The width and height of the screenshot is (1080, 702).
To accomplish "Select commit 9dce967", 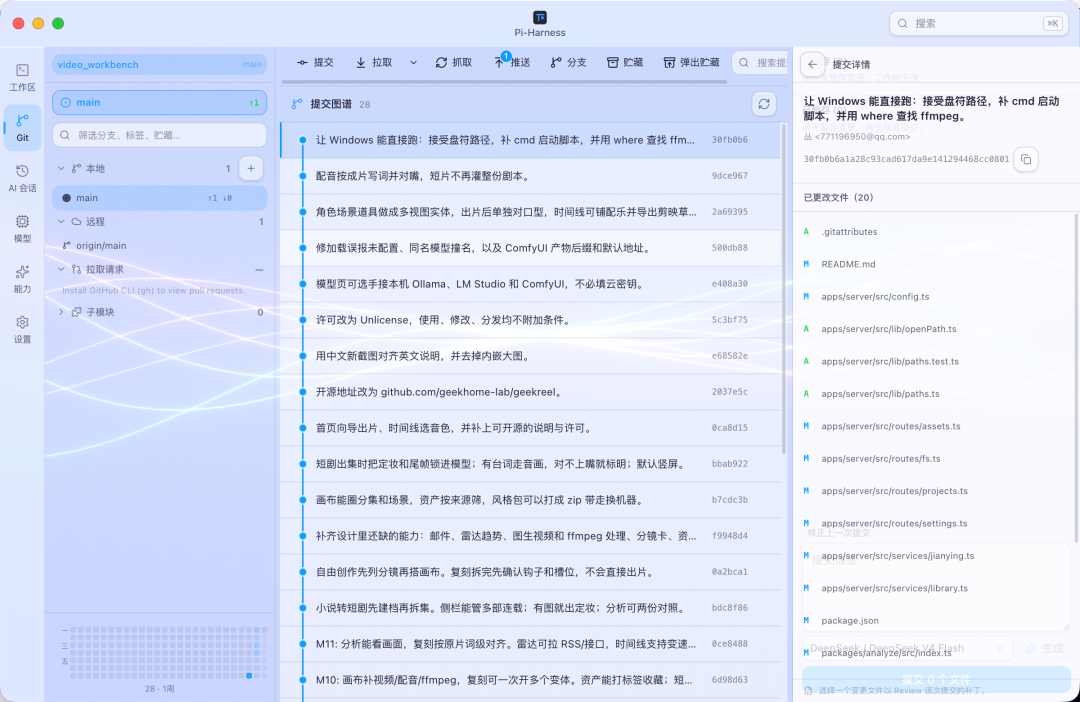I will 530,176.
